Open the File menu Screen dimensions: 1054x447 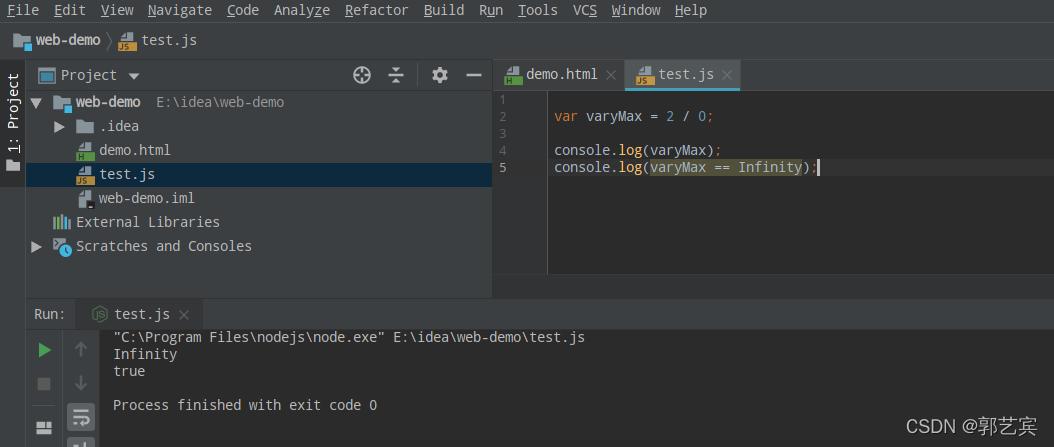pos(23,10)
